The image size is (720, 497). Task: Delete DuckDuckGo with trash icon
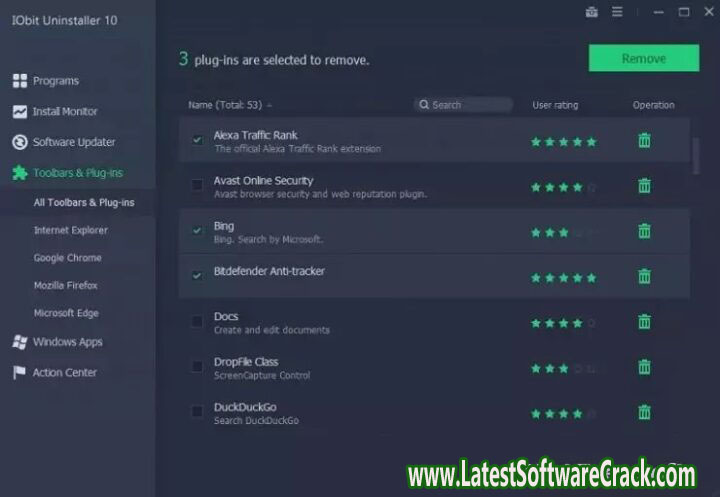tap(644, 412)
